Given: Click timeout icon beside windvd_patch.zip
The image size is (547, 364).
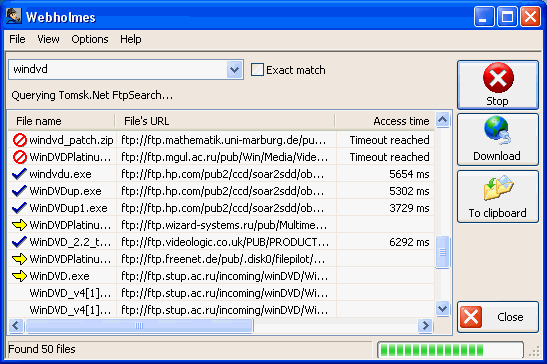Looking at the screenshot, I should click(x=20, y=140).
